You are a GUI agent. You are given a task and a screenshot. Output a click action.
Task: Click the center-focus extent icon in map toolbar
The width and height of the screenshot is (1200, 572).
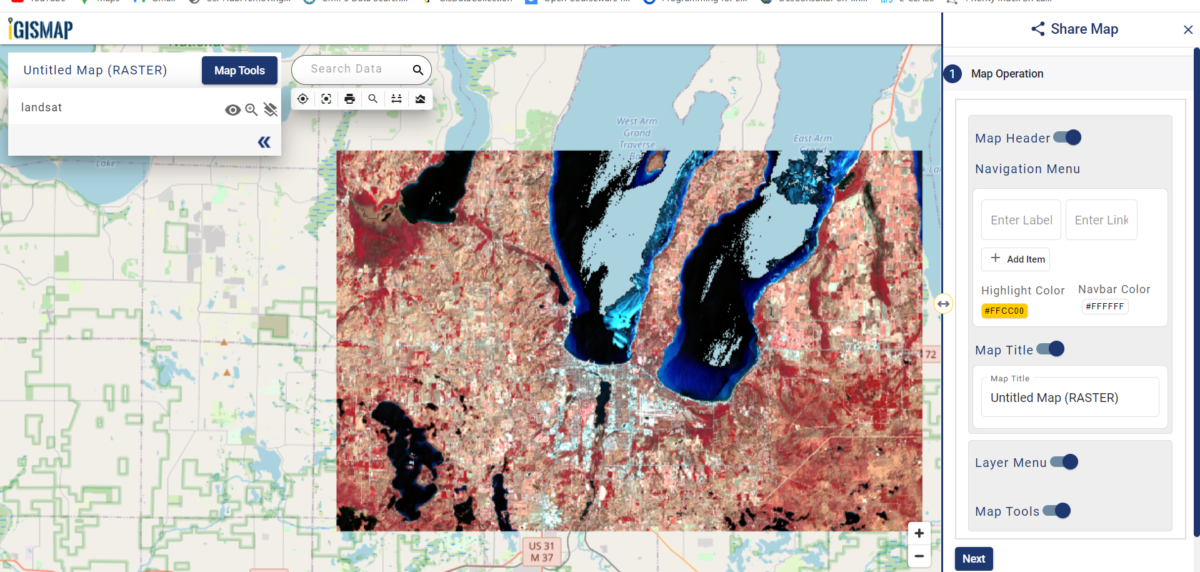[326, 99]
